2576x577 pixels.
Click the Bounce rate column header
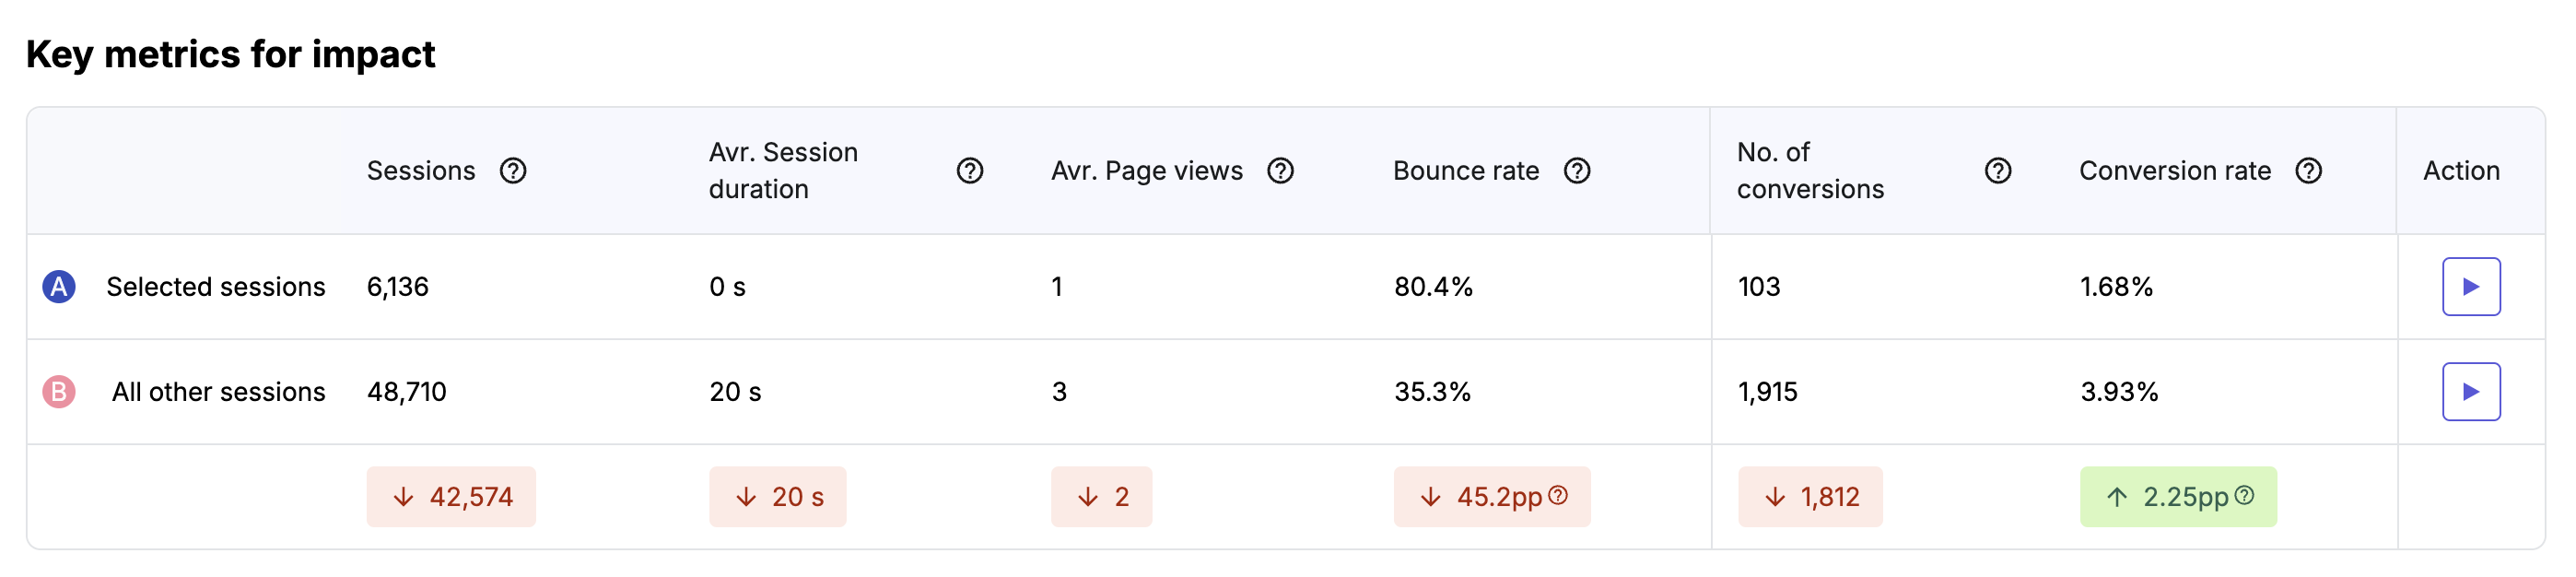(1466, 171)
